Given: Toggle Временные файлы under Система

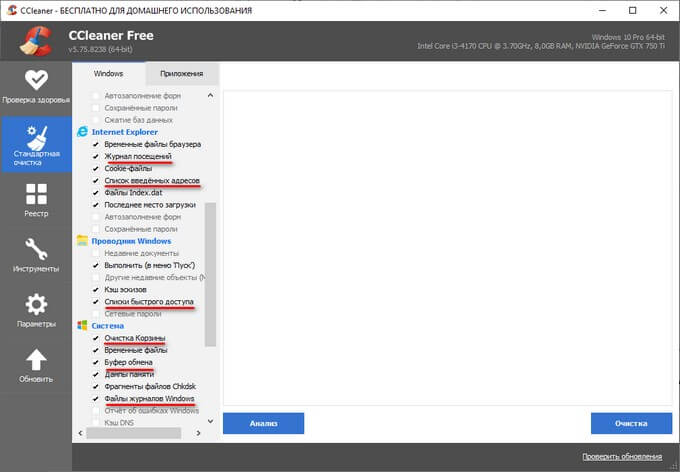Looking at the screenshot, I should pyautogui.click(x=96, y=350).
